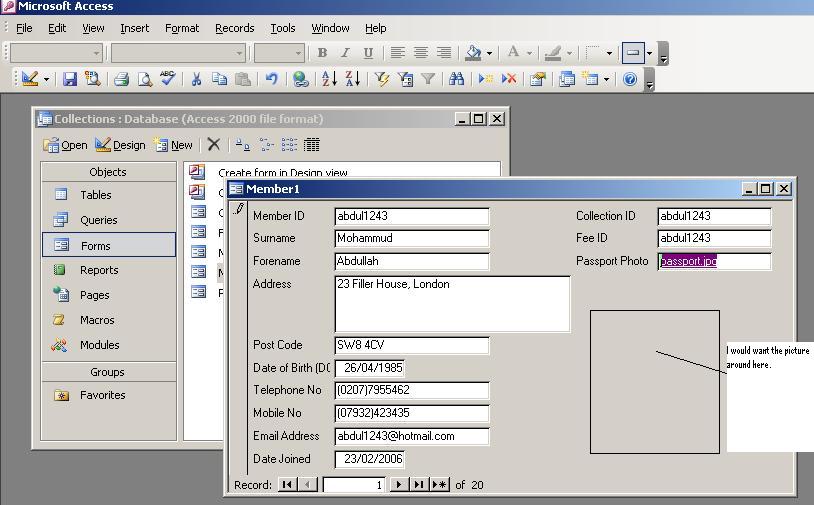Open the file search icon beside Save

click(92, 79)
